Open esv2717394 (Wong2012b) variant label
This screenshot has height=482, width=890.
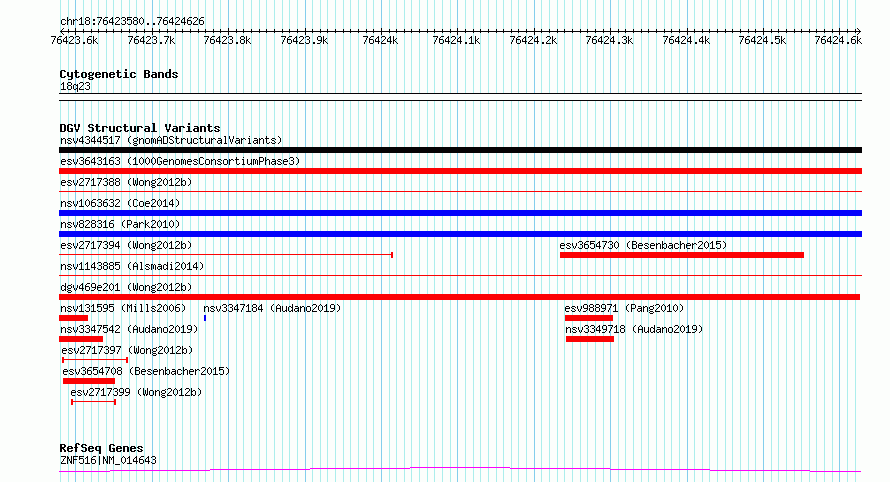click(126, 245)
